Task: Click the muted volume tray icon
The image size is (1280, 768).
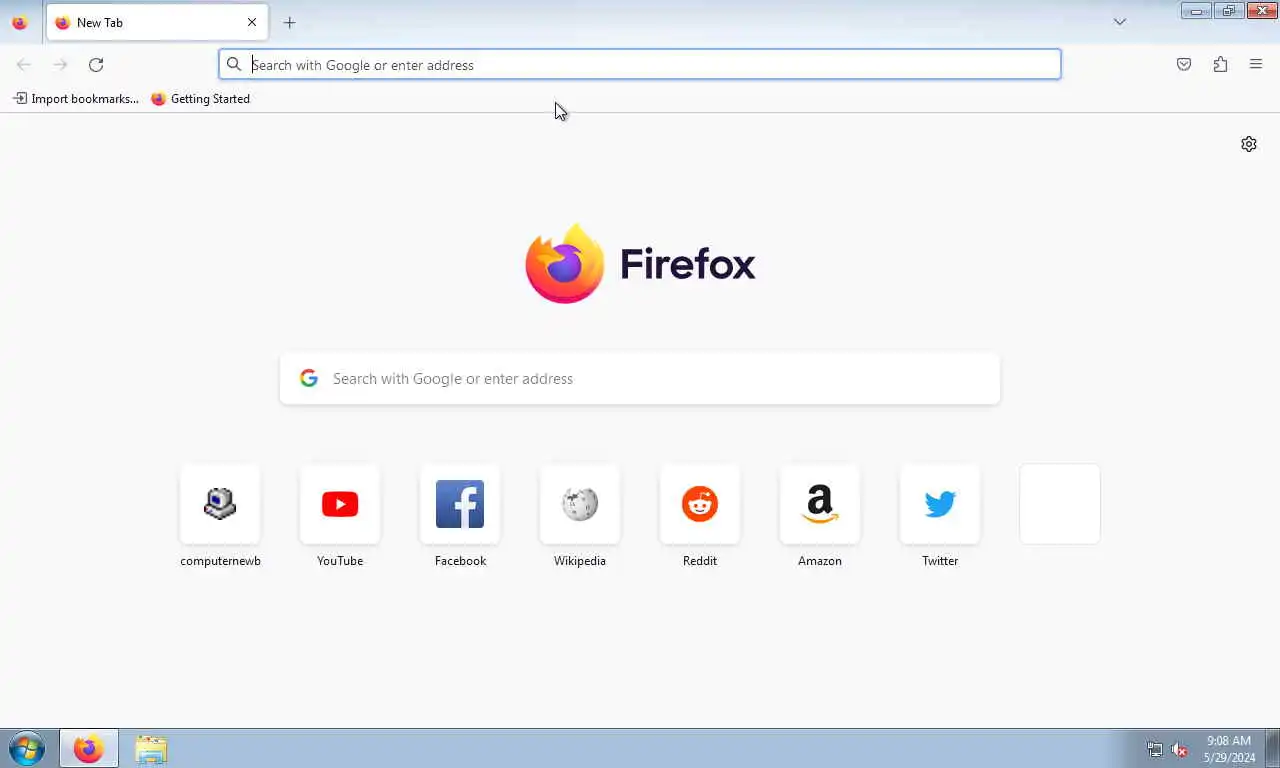Action: [1179, 750]
